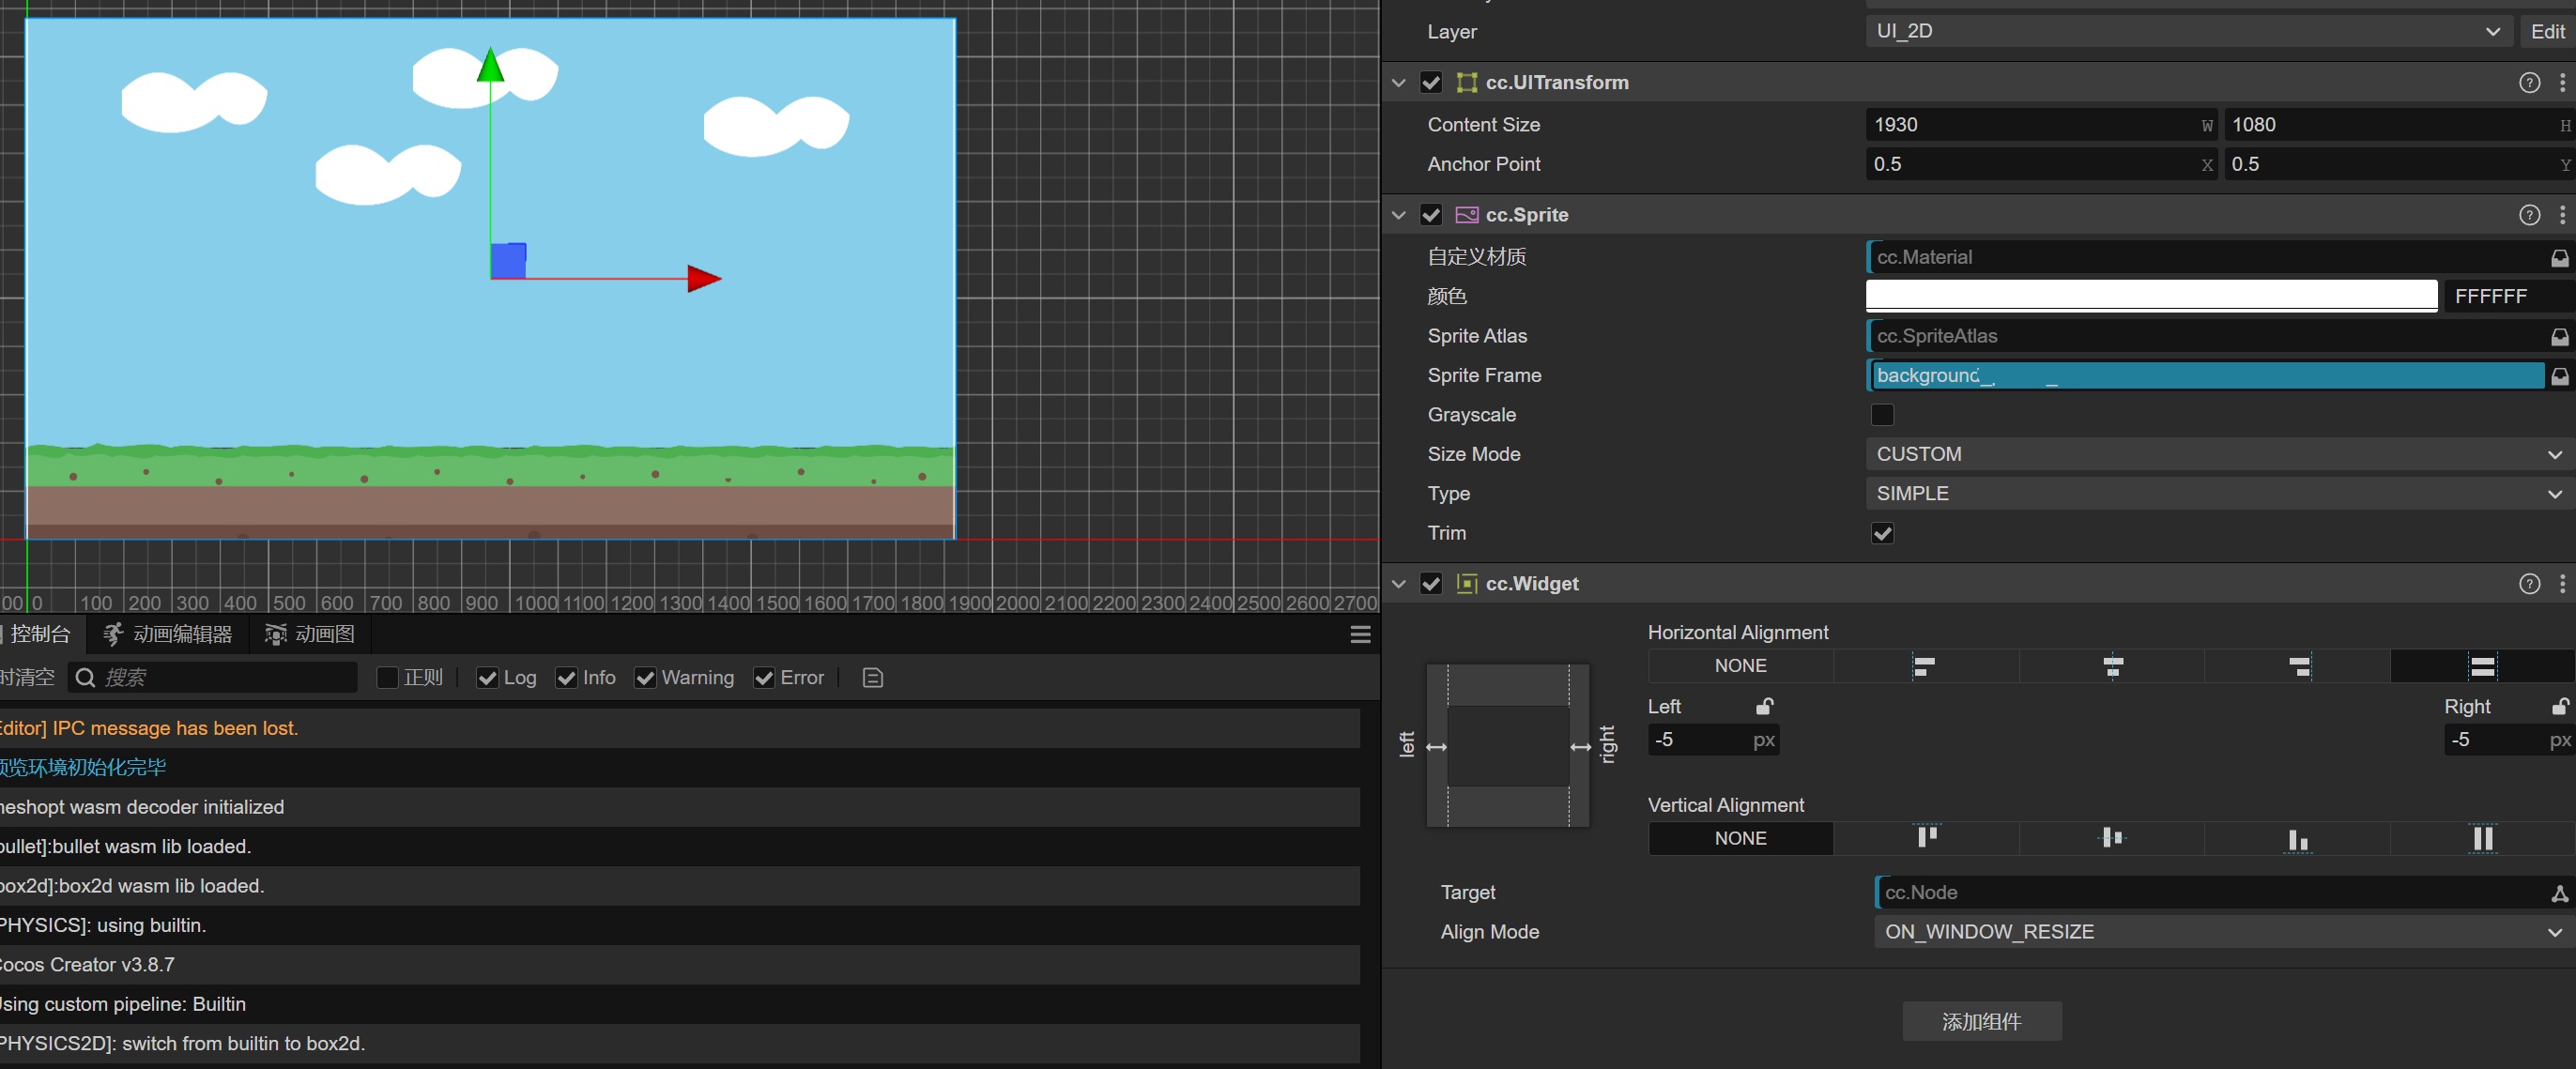Viewport: 2576px width, 1069px height.
Task: Disable the Warning log filter
Action: pos(646,678)
